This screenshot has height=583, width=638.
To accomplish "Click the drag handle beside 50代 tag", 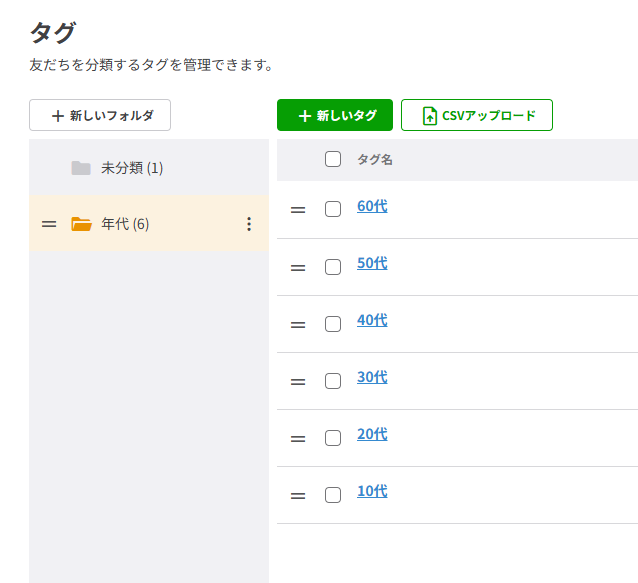I will (x=298, y=267).
